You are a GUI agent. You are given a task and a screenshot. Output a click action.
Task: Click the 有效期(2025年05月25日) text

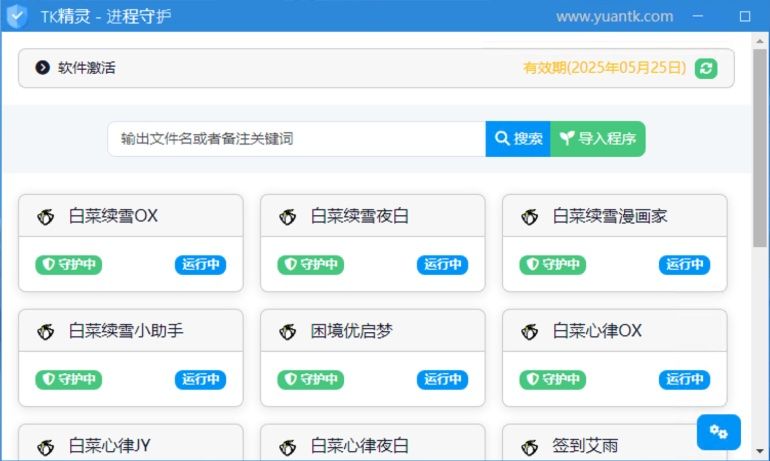point(605,68)
